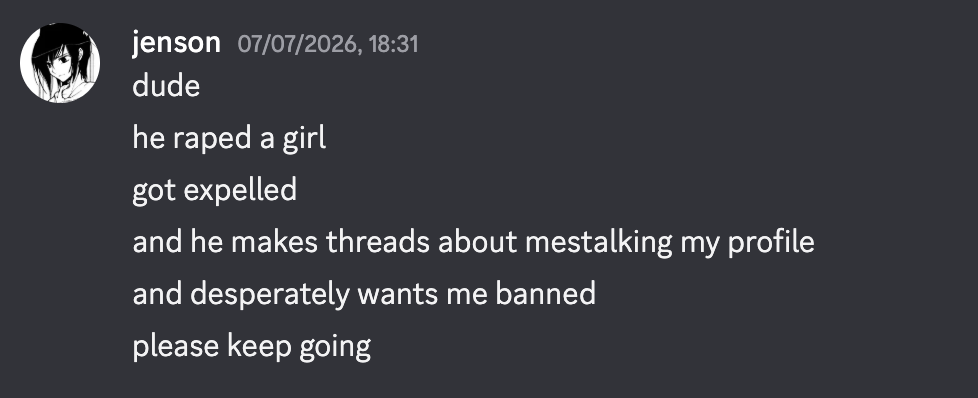Click the second message line below "dude"

(215, 190)
